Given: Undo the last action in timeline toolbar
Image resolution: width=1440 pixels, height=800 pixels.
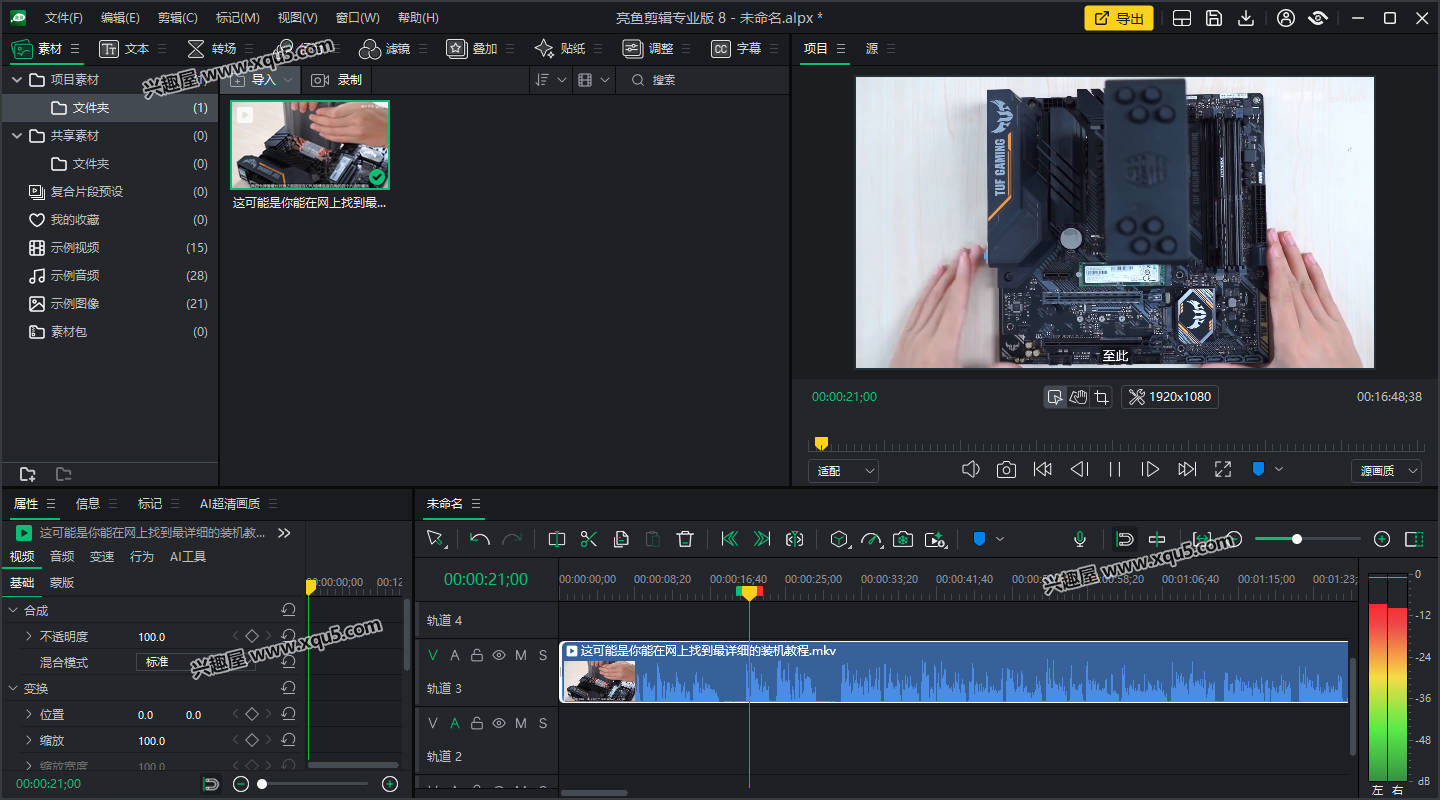Looking at the screenshot, I should click(480, 539).
